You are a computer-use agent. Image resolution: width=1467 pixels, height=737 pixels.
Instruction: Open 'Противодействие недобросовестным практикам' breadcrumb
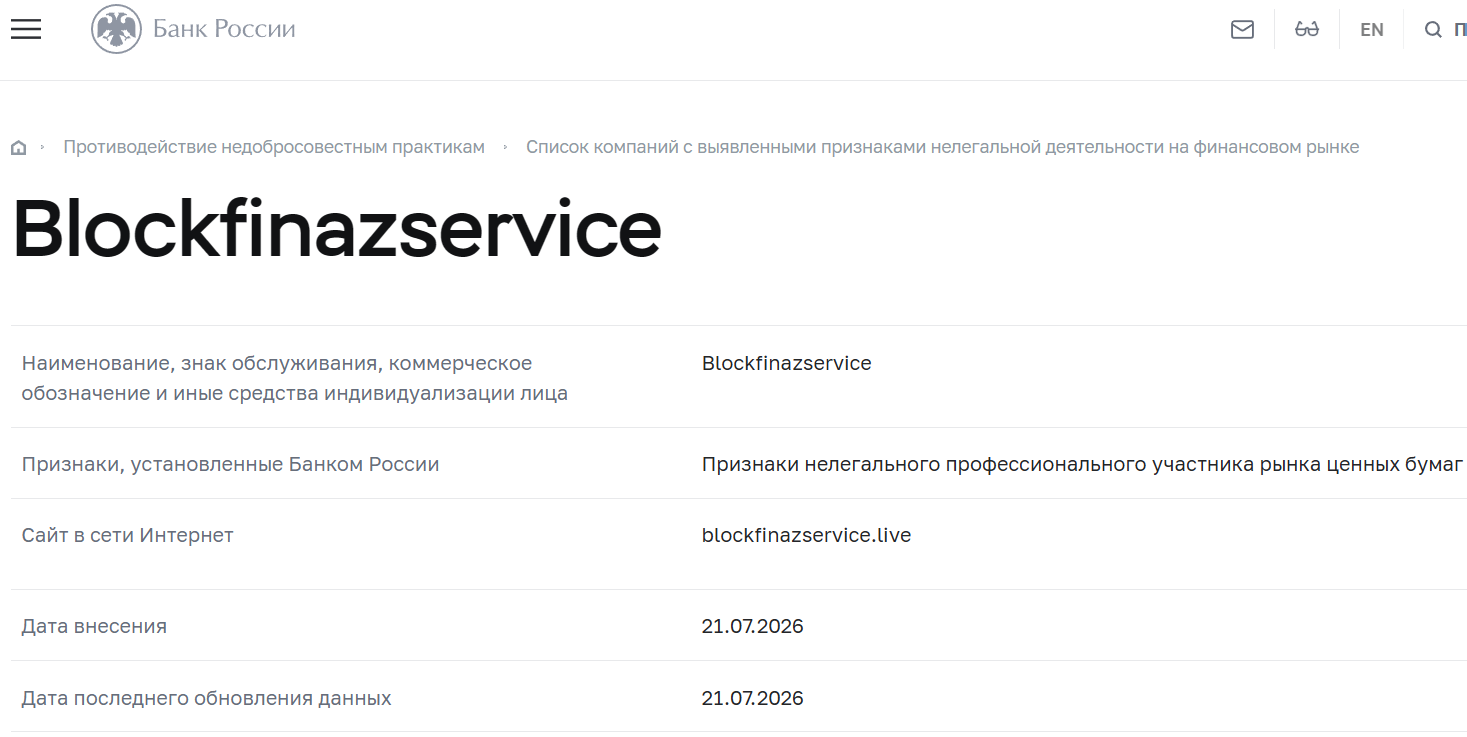click(274, 147)
